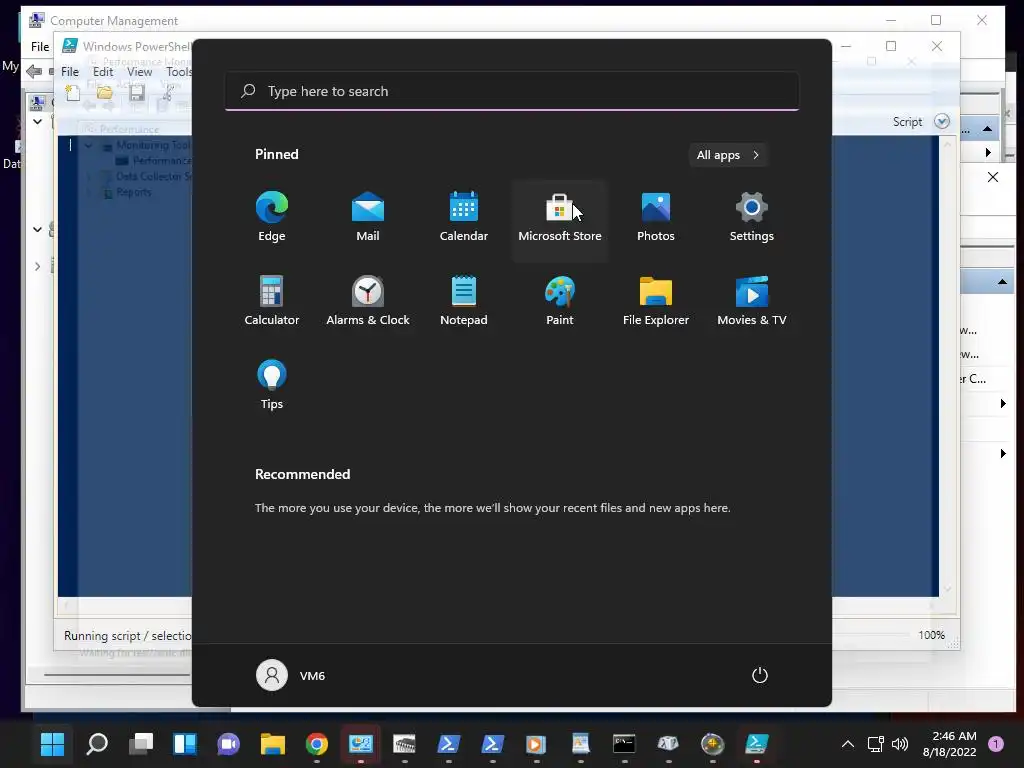The height and width of the screenshot is (768, 1024).
Task: Open the clock showing 2:46 AM
Action: pyautogui.click(x=950, y=743)
